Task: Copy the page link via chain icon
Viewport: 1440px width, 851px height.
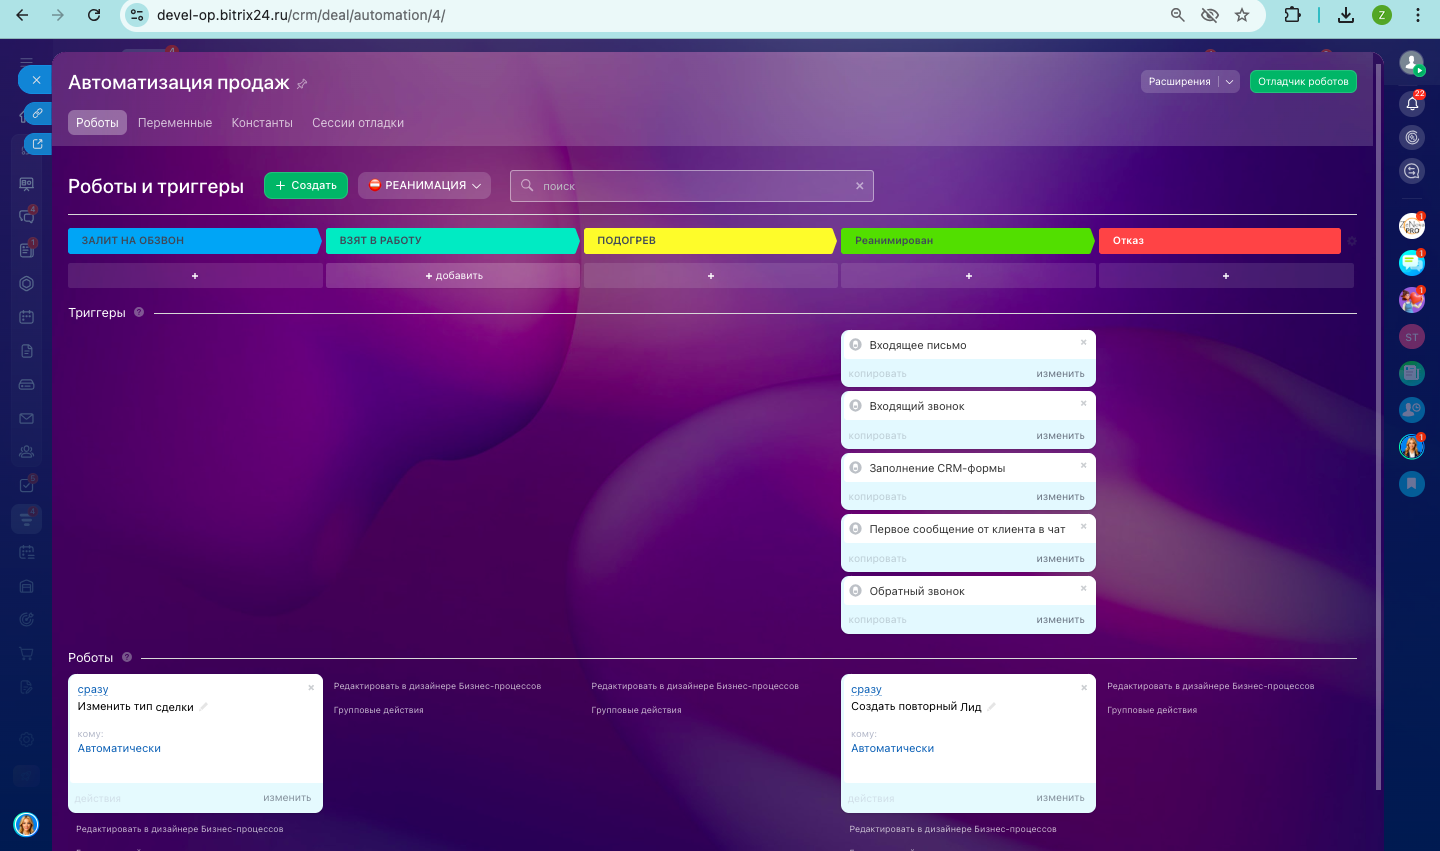Action: click(x=37, y=113)
